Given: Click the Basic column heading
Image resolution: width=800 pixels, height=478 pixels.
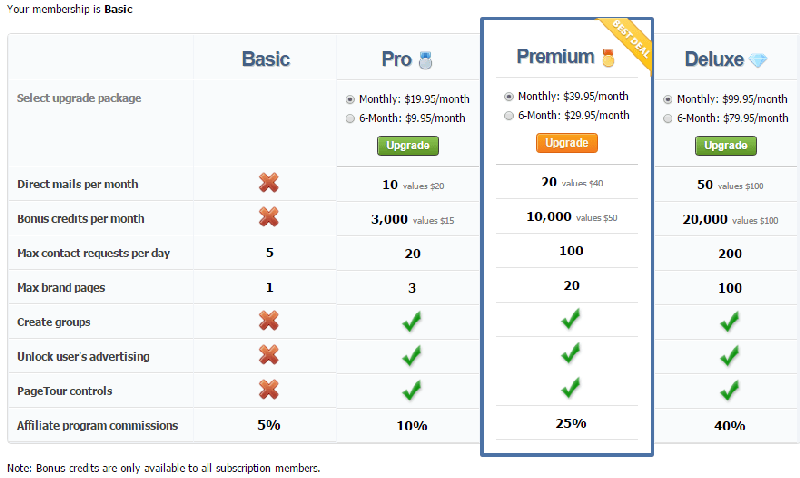Looking at the screenshot, I should coord(266,59).
